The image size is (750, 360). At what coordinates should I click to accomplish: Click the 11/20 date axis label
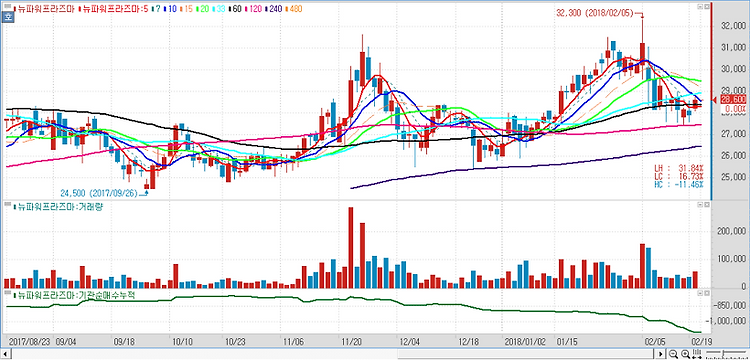tap(351, 343)
